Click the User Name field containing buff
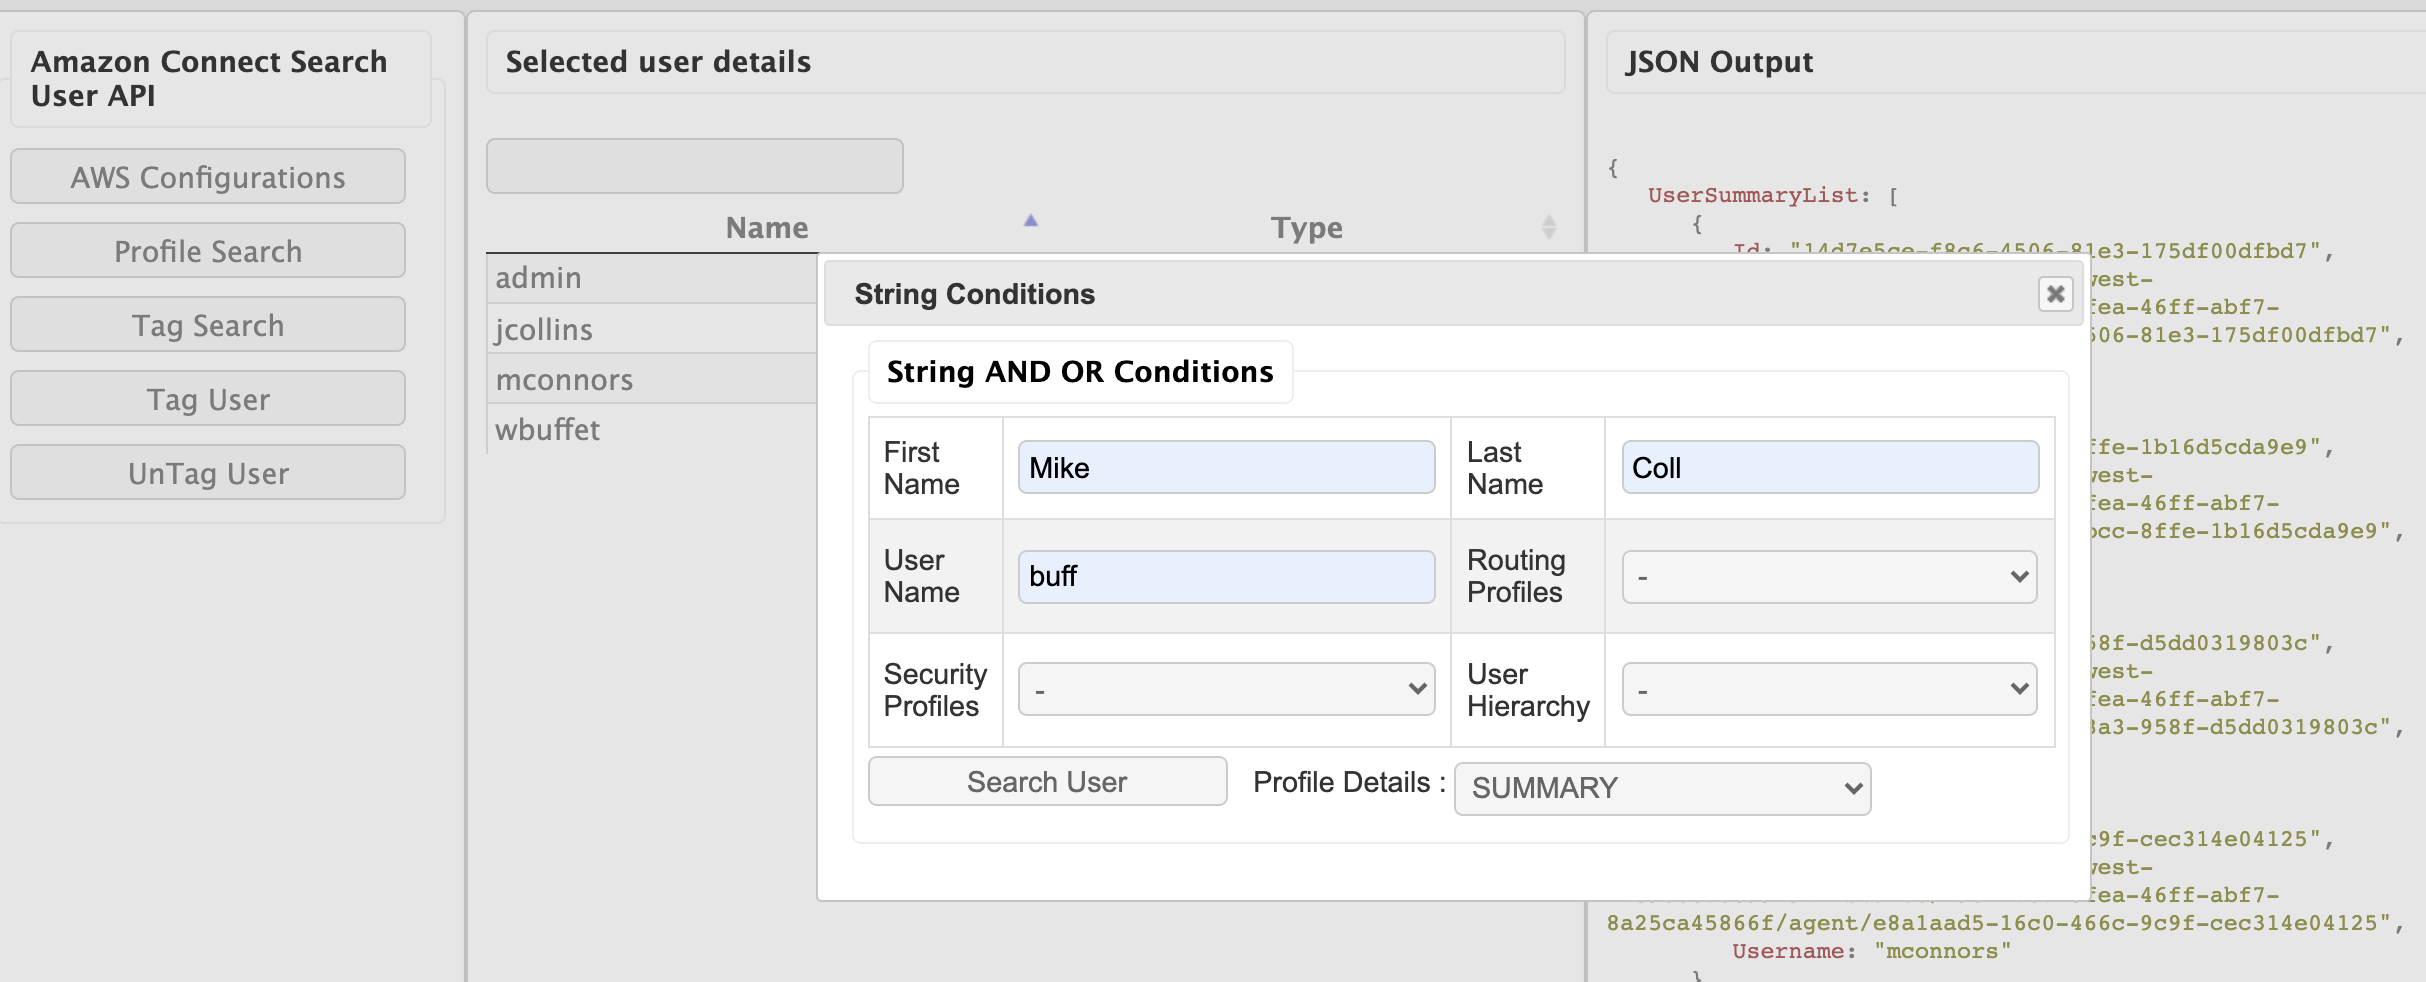The width and height of the screenshot is (2426, 982). pyautogui.click(x=1226, y=577)
